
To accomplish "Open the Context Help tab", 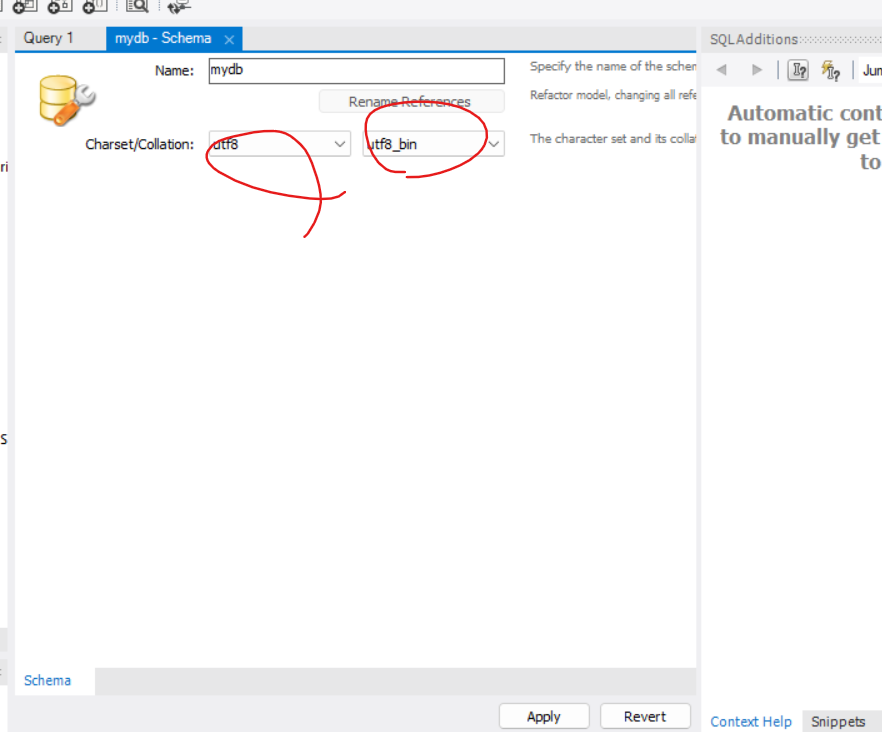I will (x=751, y=721).
